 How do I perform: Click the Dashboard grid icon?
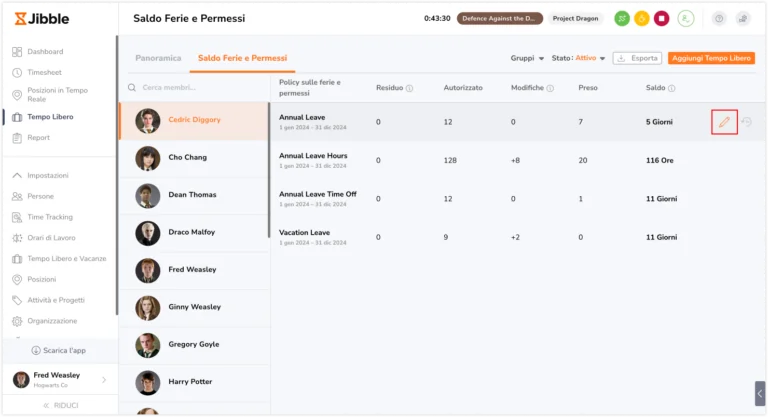(x=17, y=51)
